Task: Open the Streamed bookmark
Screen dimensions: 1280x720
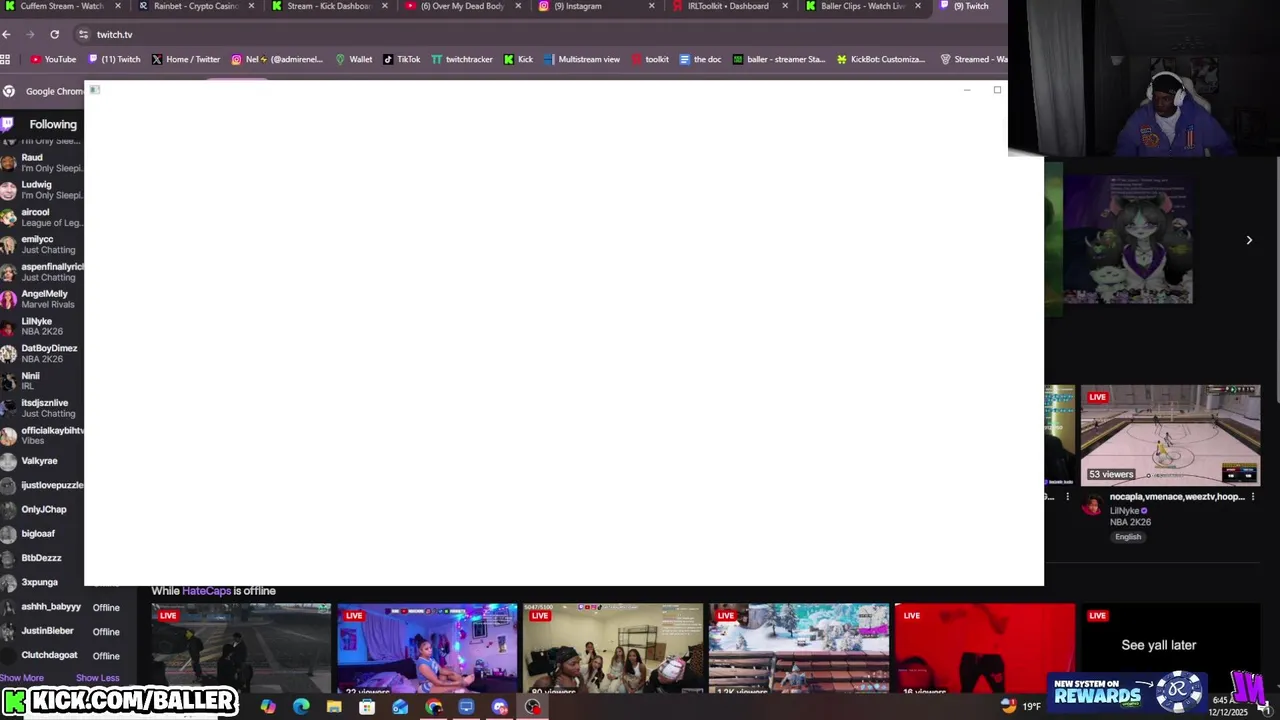Action: pos(974,59)
